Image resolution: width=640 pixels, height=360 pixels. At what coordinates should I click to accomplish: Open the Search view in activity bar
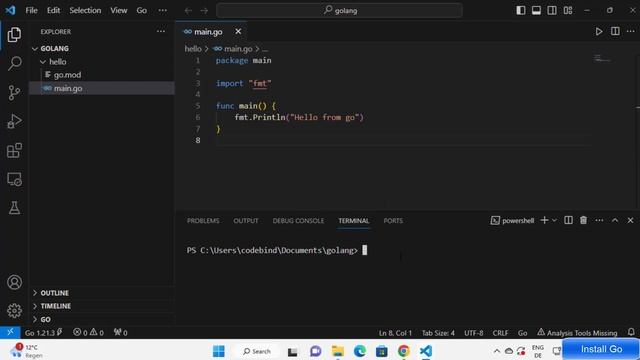(x=14, y=63)
